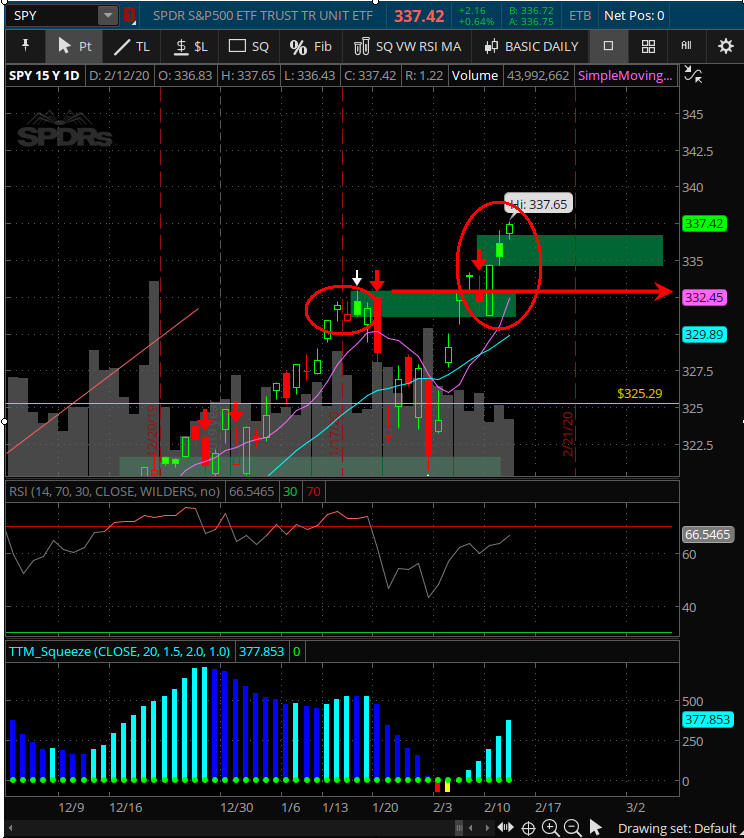Click the RSI oversold 30 value
The image size is (744, 838).
pyautogui.click(x=290, y=491)
